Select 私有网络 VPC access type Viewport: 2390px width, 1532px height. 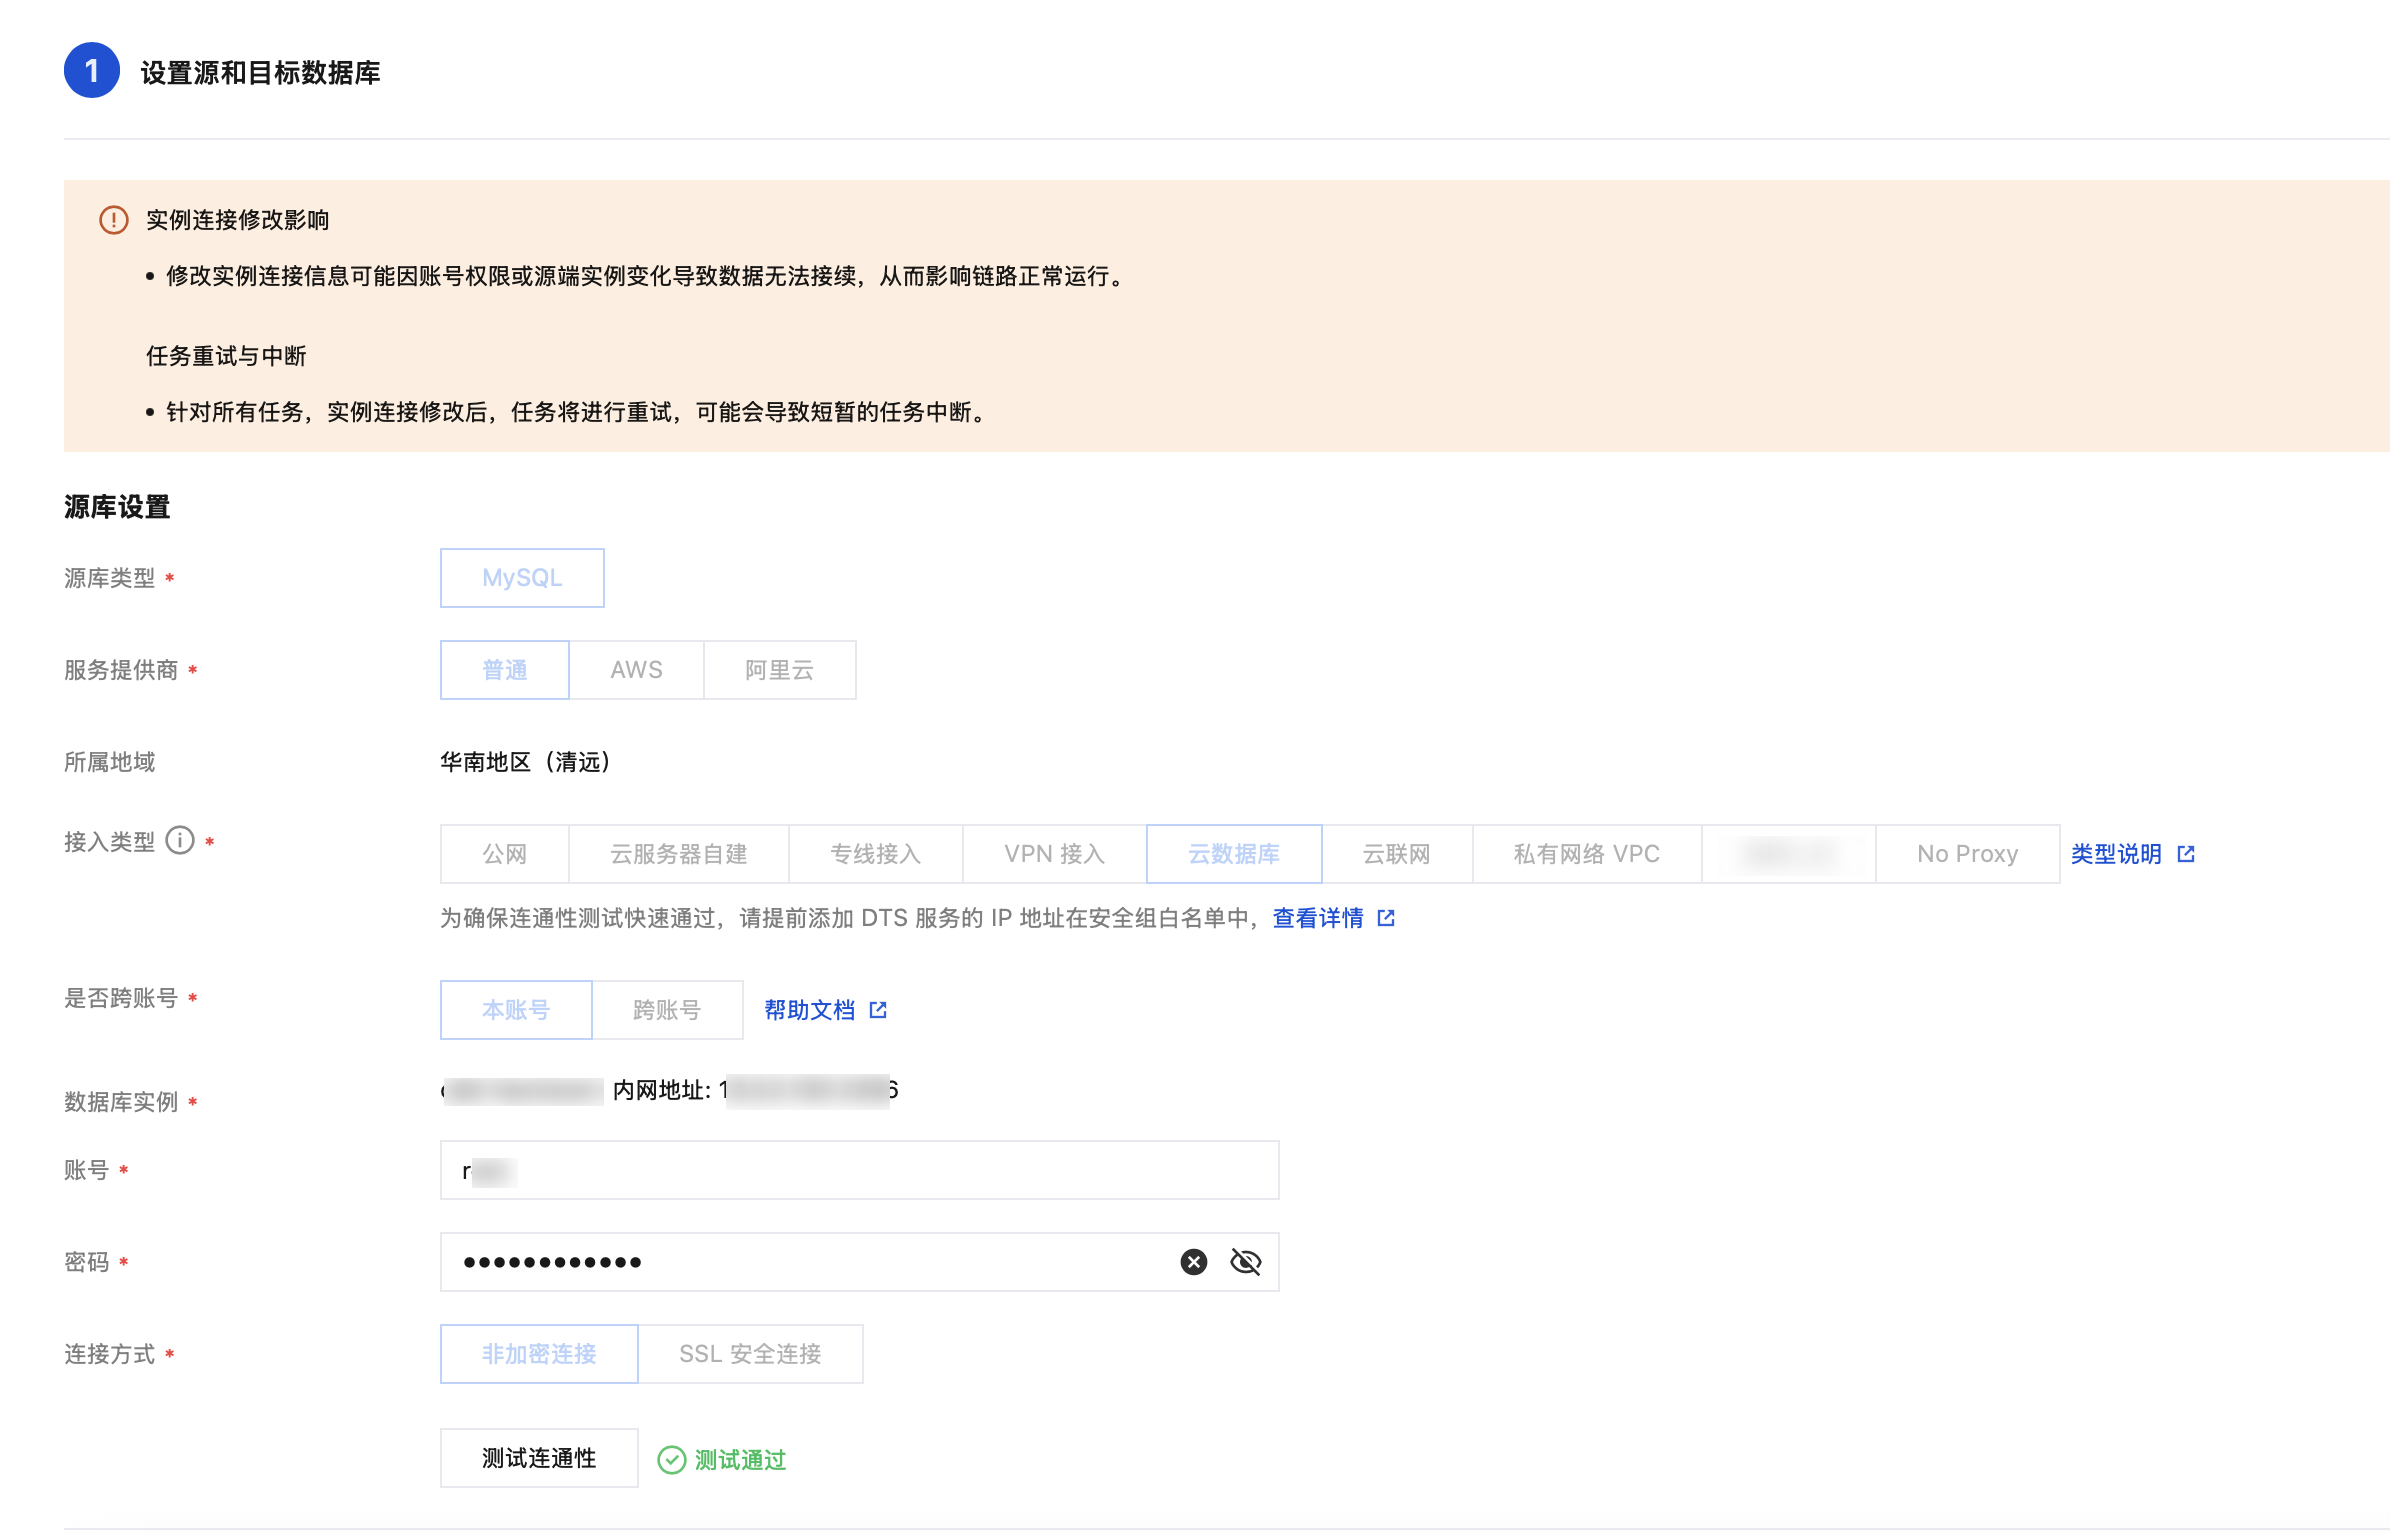1586,854
